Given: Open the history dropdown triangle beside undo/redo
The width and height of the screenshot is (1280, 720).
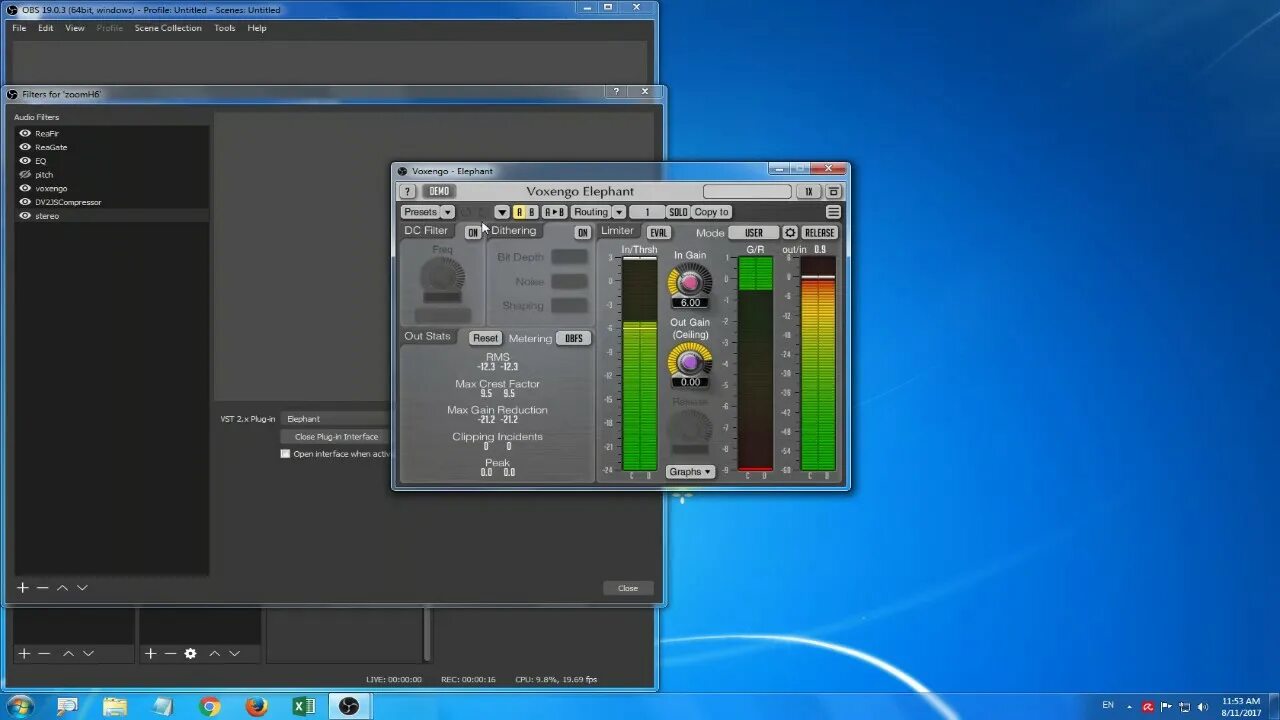Looking at the screenshot, I should 502,212.
